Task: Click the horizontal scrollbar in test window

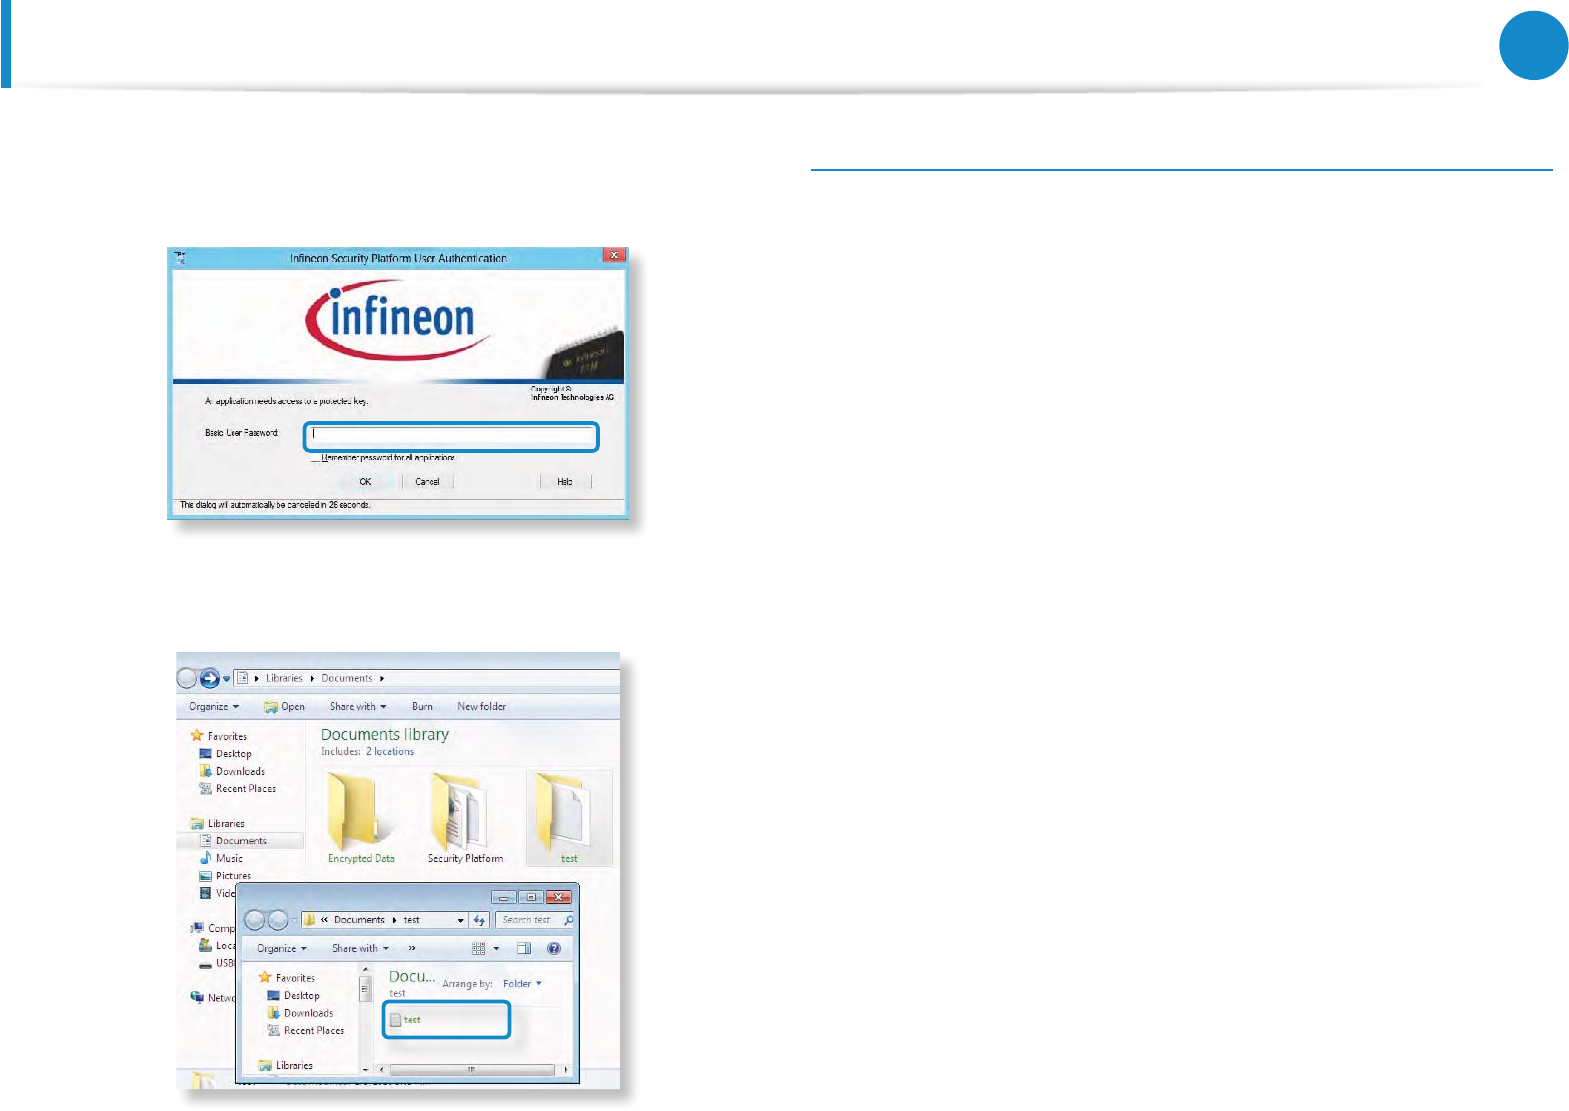Action: (471, 1070)
